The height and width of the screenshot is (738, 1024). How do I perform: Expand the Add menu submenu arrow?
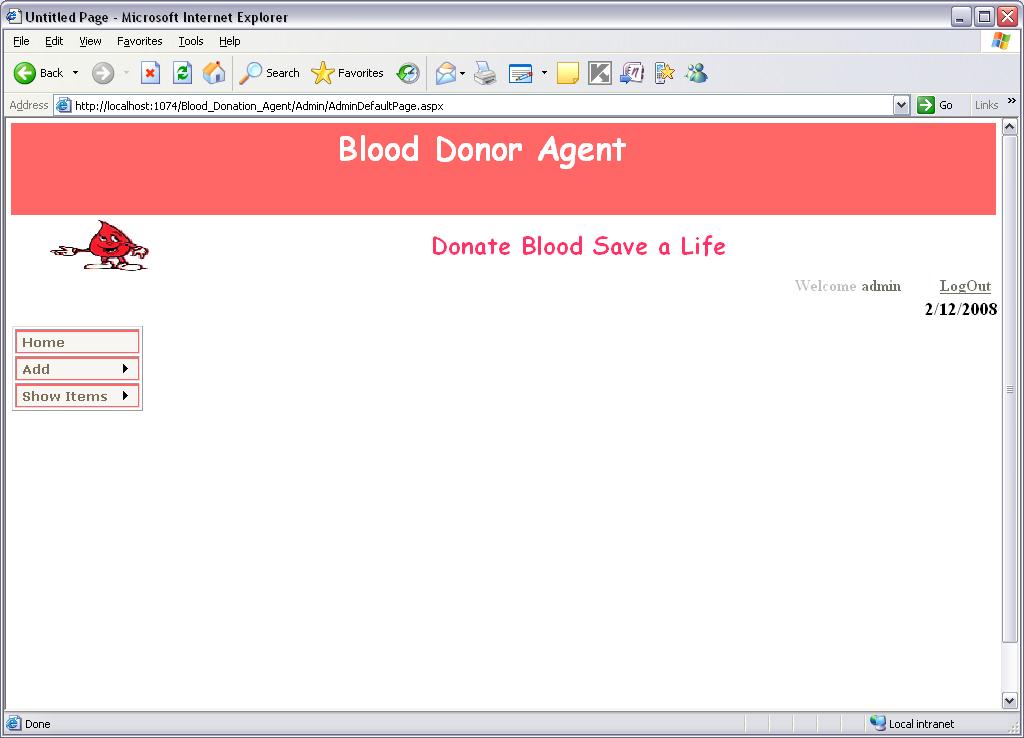pos(125,369)
